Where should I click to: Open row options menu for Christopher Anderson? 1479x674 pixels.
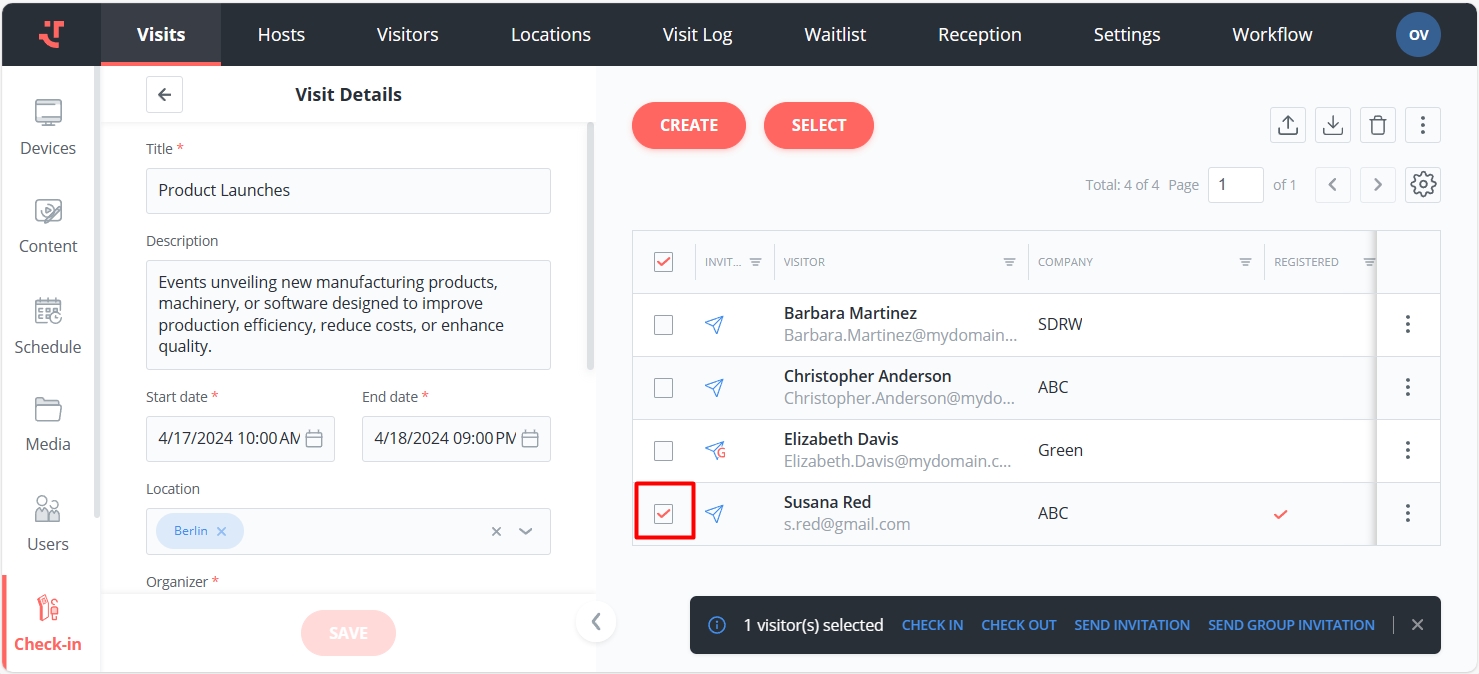[x=1407, y=388]
